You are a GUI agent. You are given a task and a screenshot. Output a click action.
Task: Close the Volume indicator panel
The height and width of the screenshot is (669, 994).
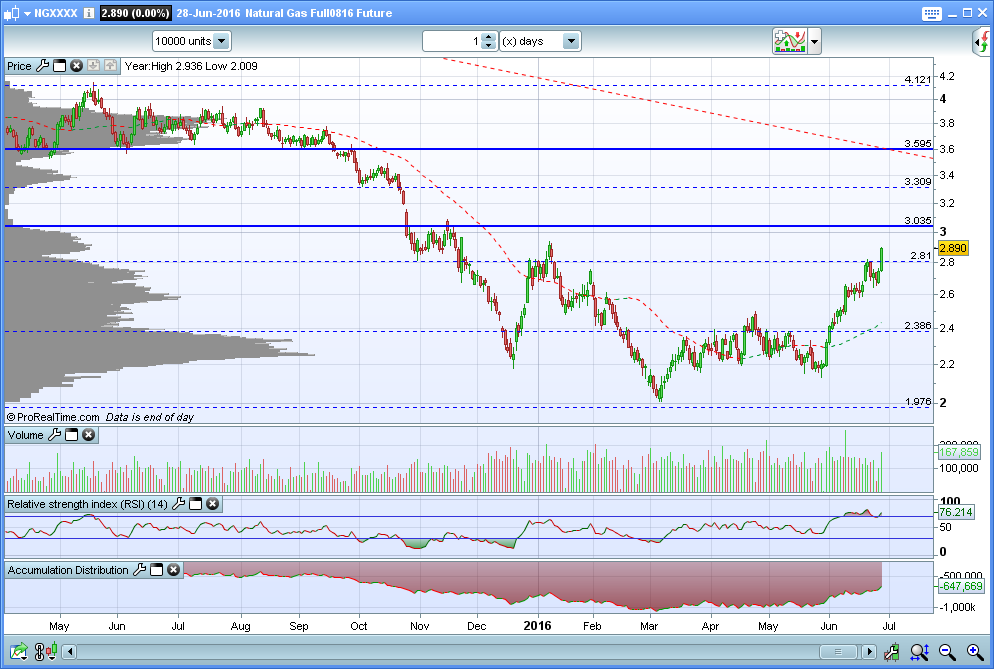88,435
